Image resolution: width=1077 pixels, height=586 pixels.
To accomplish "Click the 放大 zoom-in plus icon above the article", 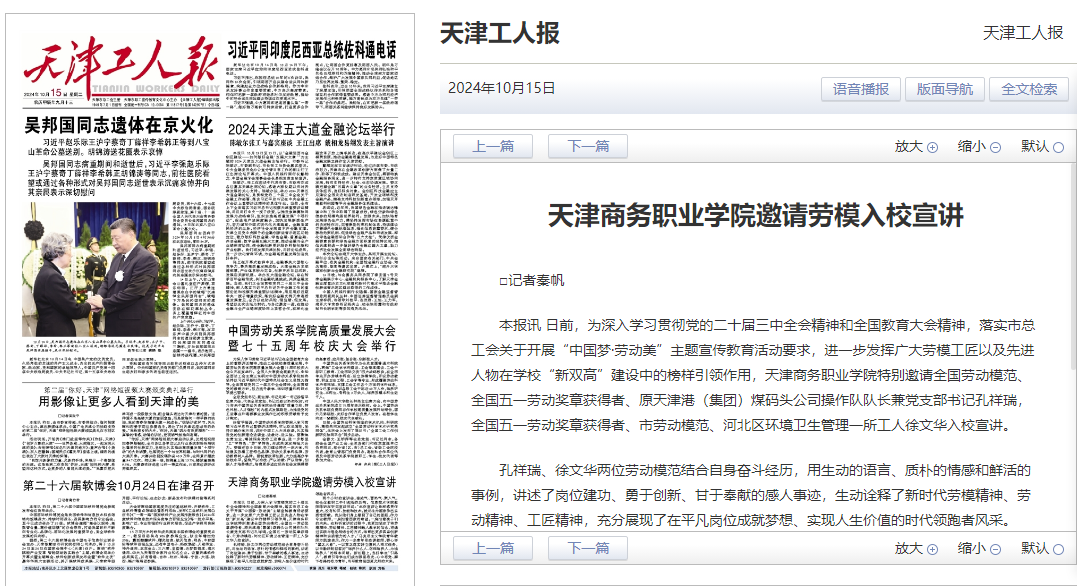I will pyautogui.click(x=932, y=147).
